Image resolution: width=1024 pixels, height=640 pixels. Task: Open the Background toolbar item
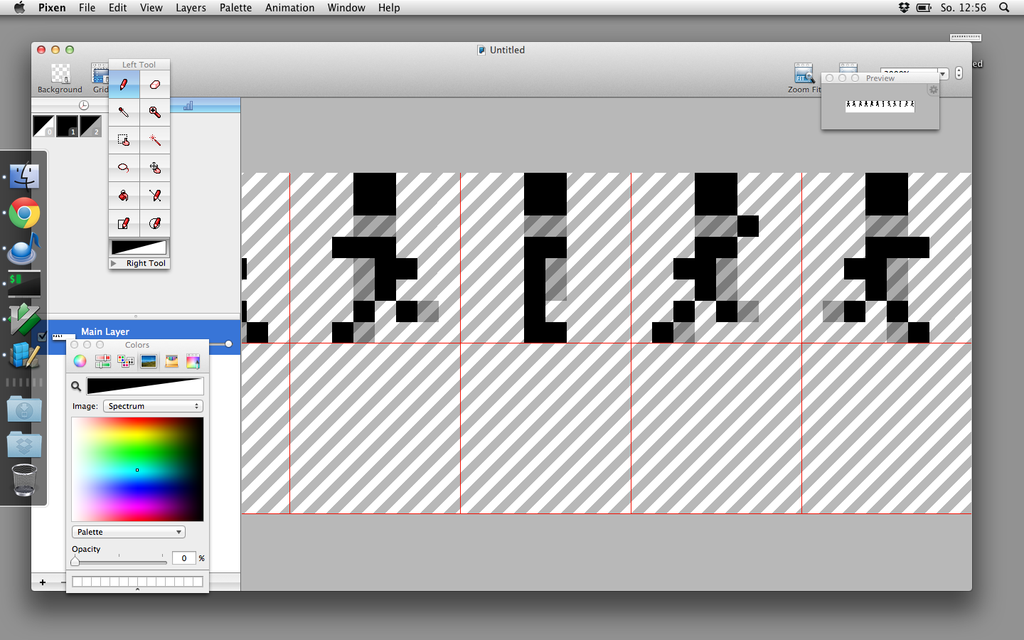(60, 78)
